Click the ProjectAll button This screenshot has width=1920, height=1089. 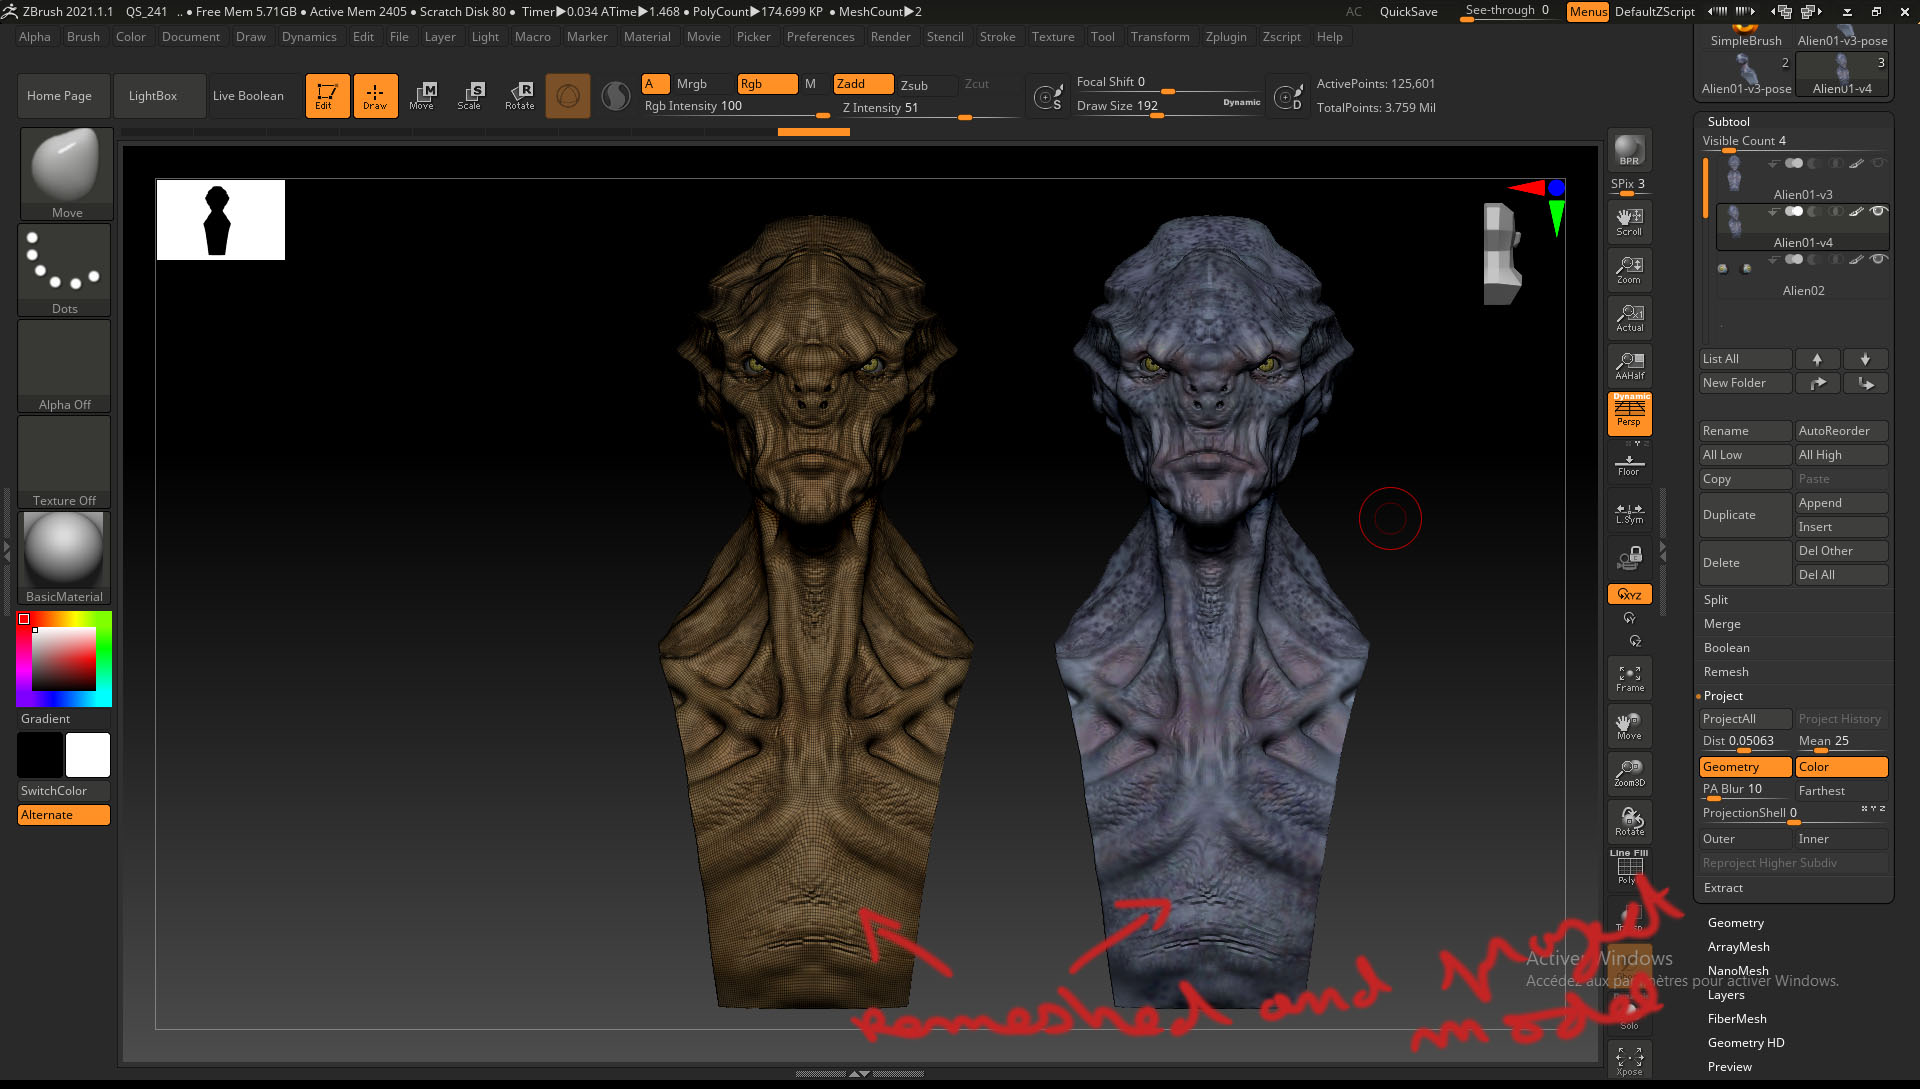click(1743, 719)
